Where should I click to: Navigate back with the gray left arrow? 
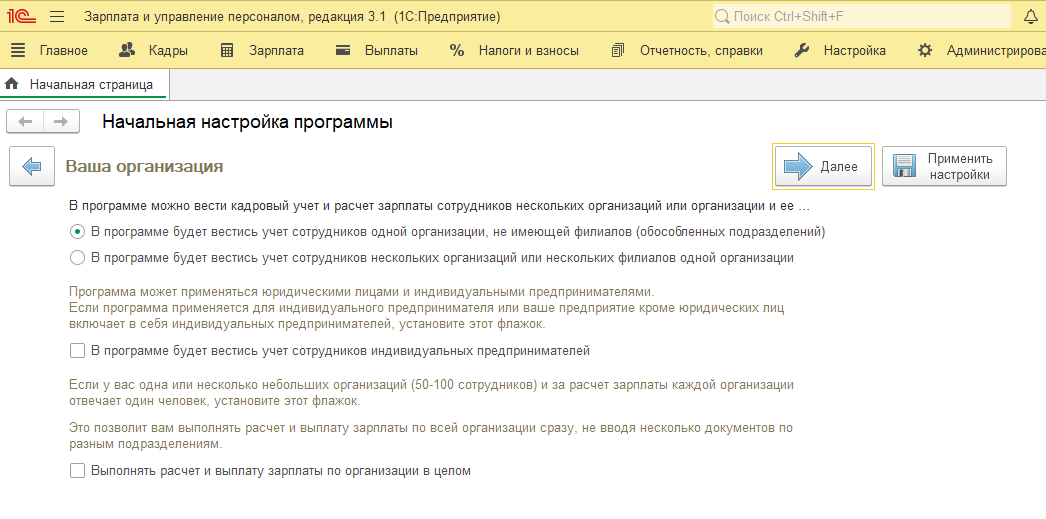click(x=25, y=121)
